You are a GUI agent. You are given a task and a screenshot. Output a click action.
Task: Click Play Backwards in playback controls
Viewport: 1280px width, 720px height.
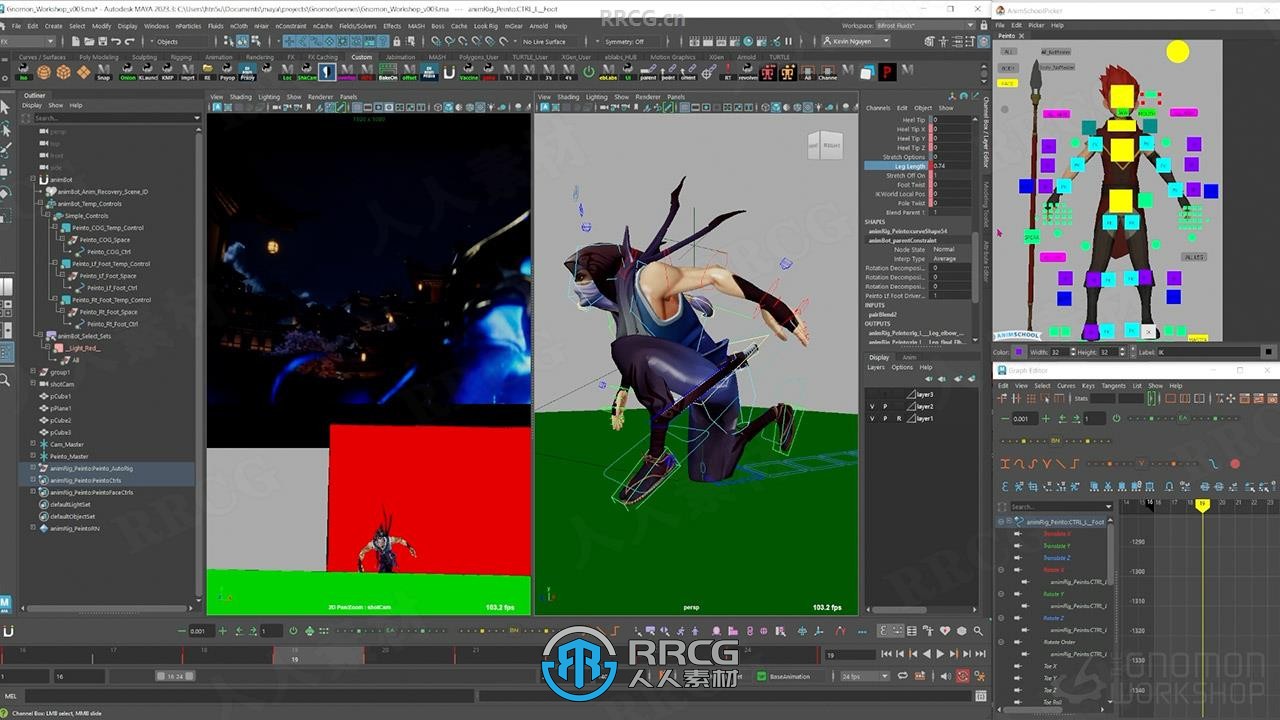(926, 654)
